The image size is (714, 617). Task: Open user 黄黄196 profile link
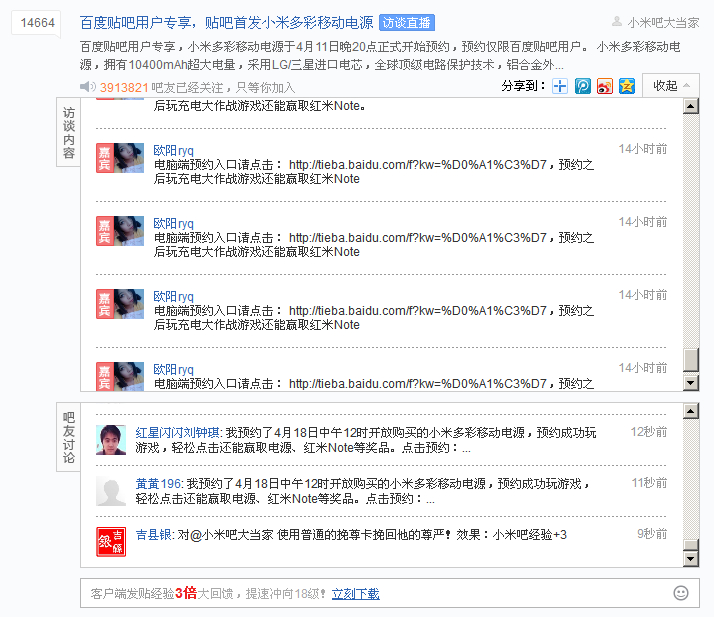[158, 484]
